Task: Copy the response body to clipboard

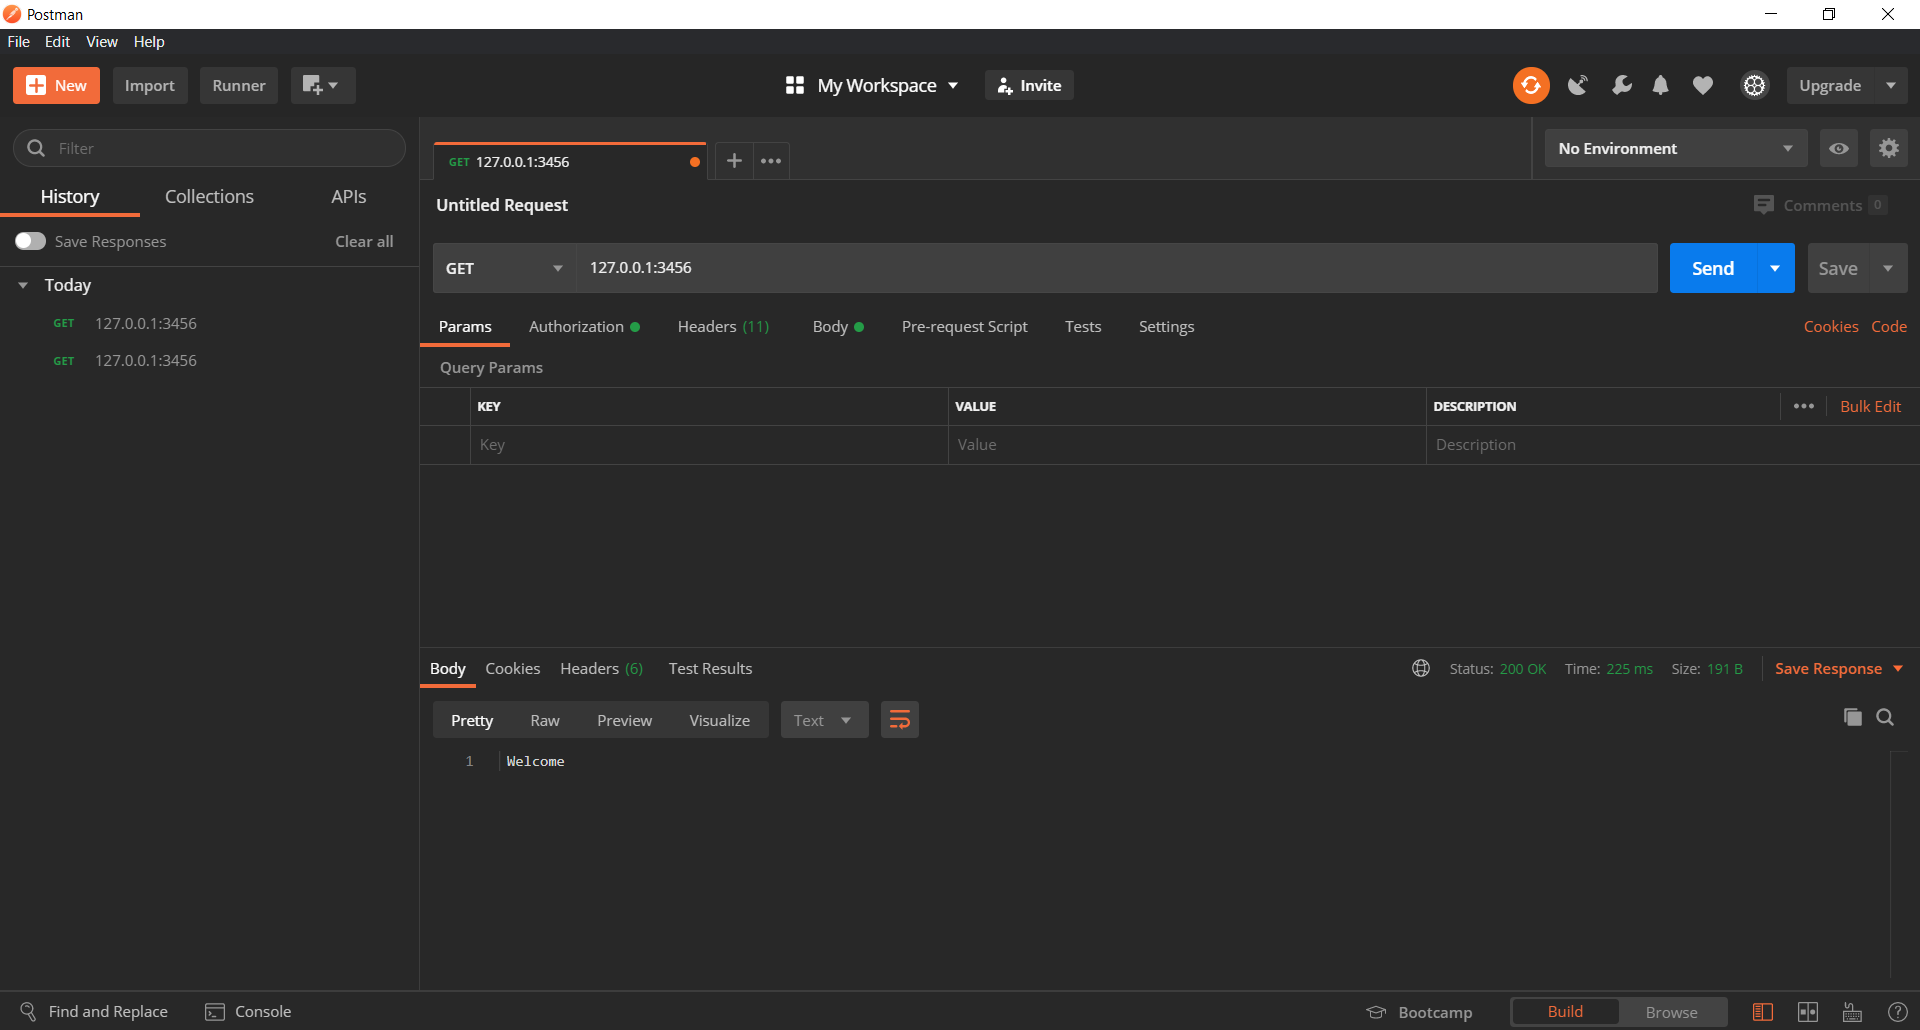Action: coord(1853,717)
